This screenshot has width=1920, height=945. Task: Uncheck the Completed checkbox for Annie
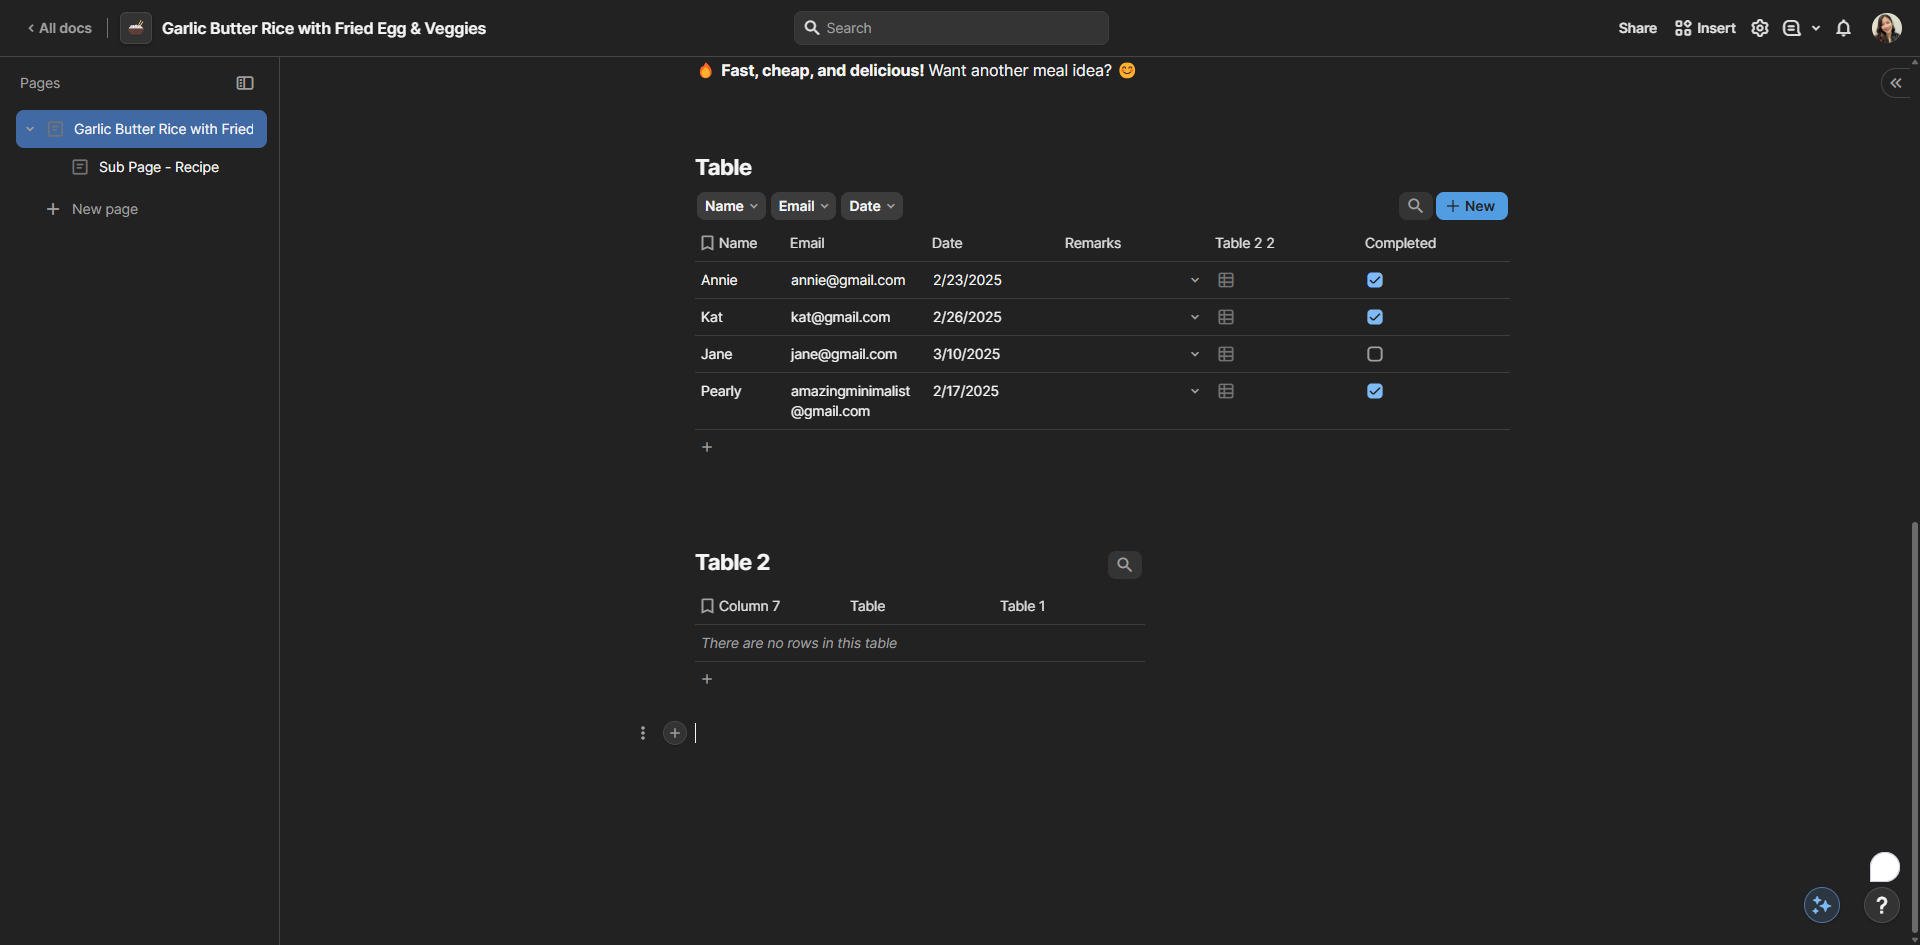click(1375, 280)
